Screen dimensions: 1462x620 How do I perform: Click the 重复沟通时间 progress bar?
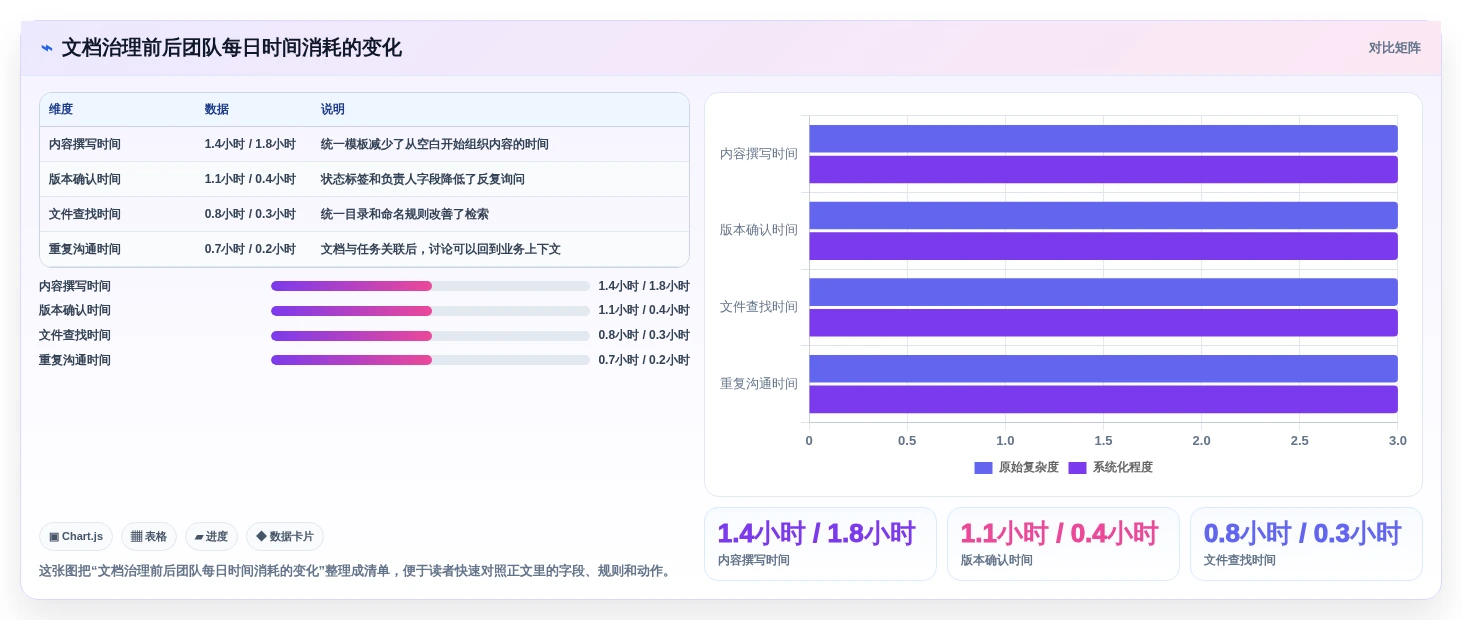pyautogui.click(x=430, y=360)
